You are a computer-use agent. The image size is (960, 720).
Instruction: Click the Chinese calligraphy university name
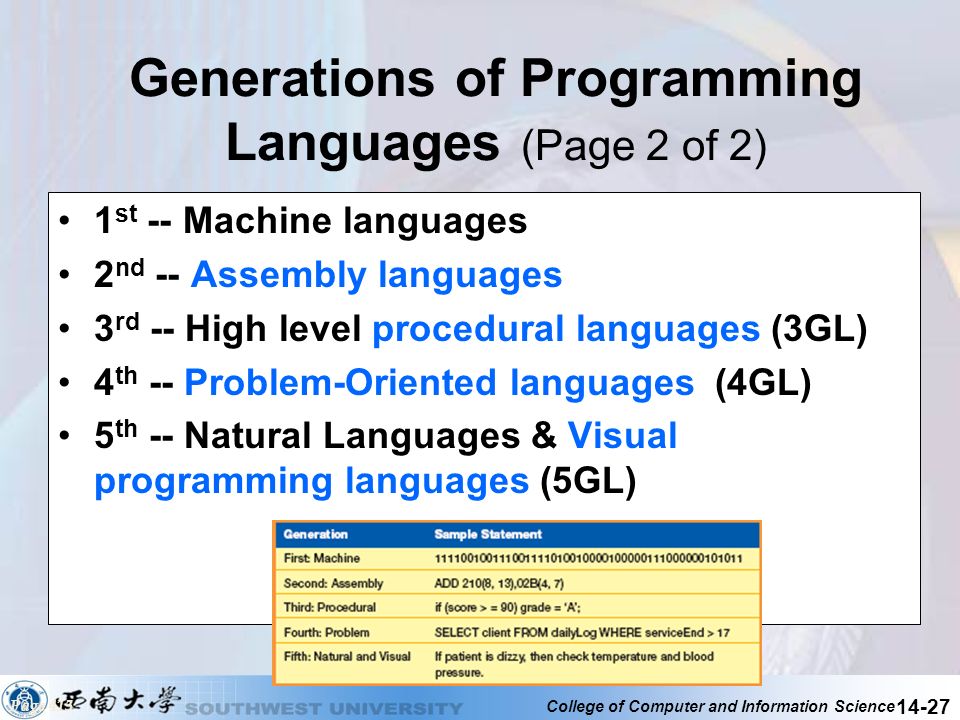[118, 699]
